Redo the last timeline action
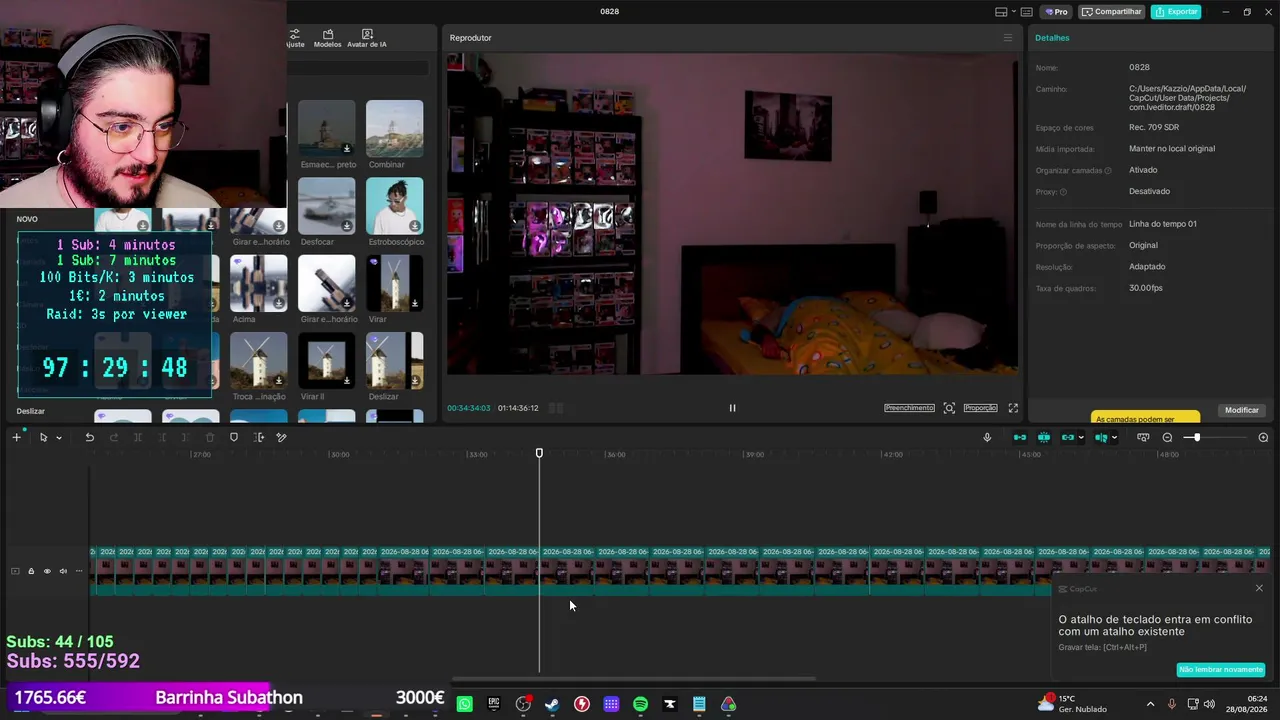This screenshot has width=1280, height=720. tap(113, 437)
